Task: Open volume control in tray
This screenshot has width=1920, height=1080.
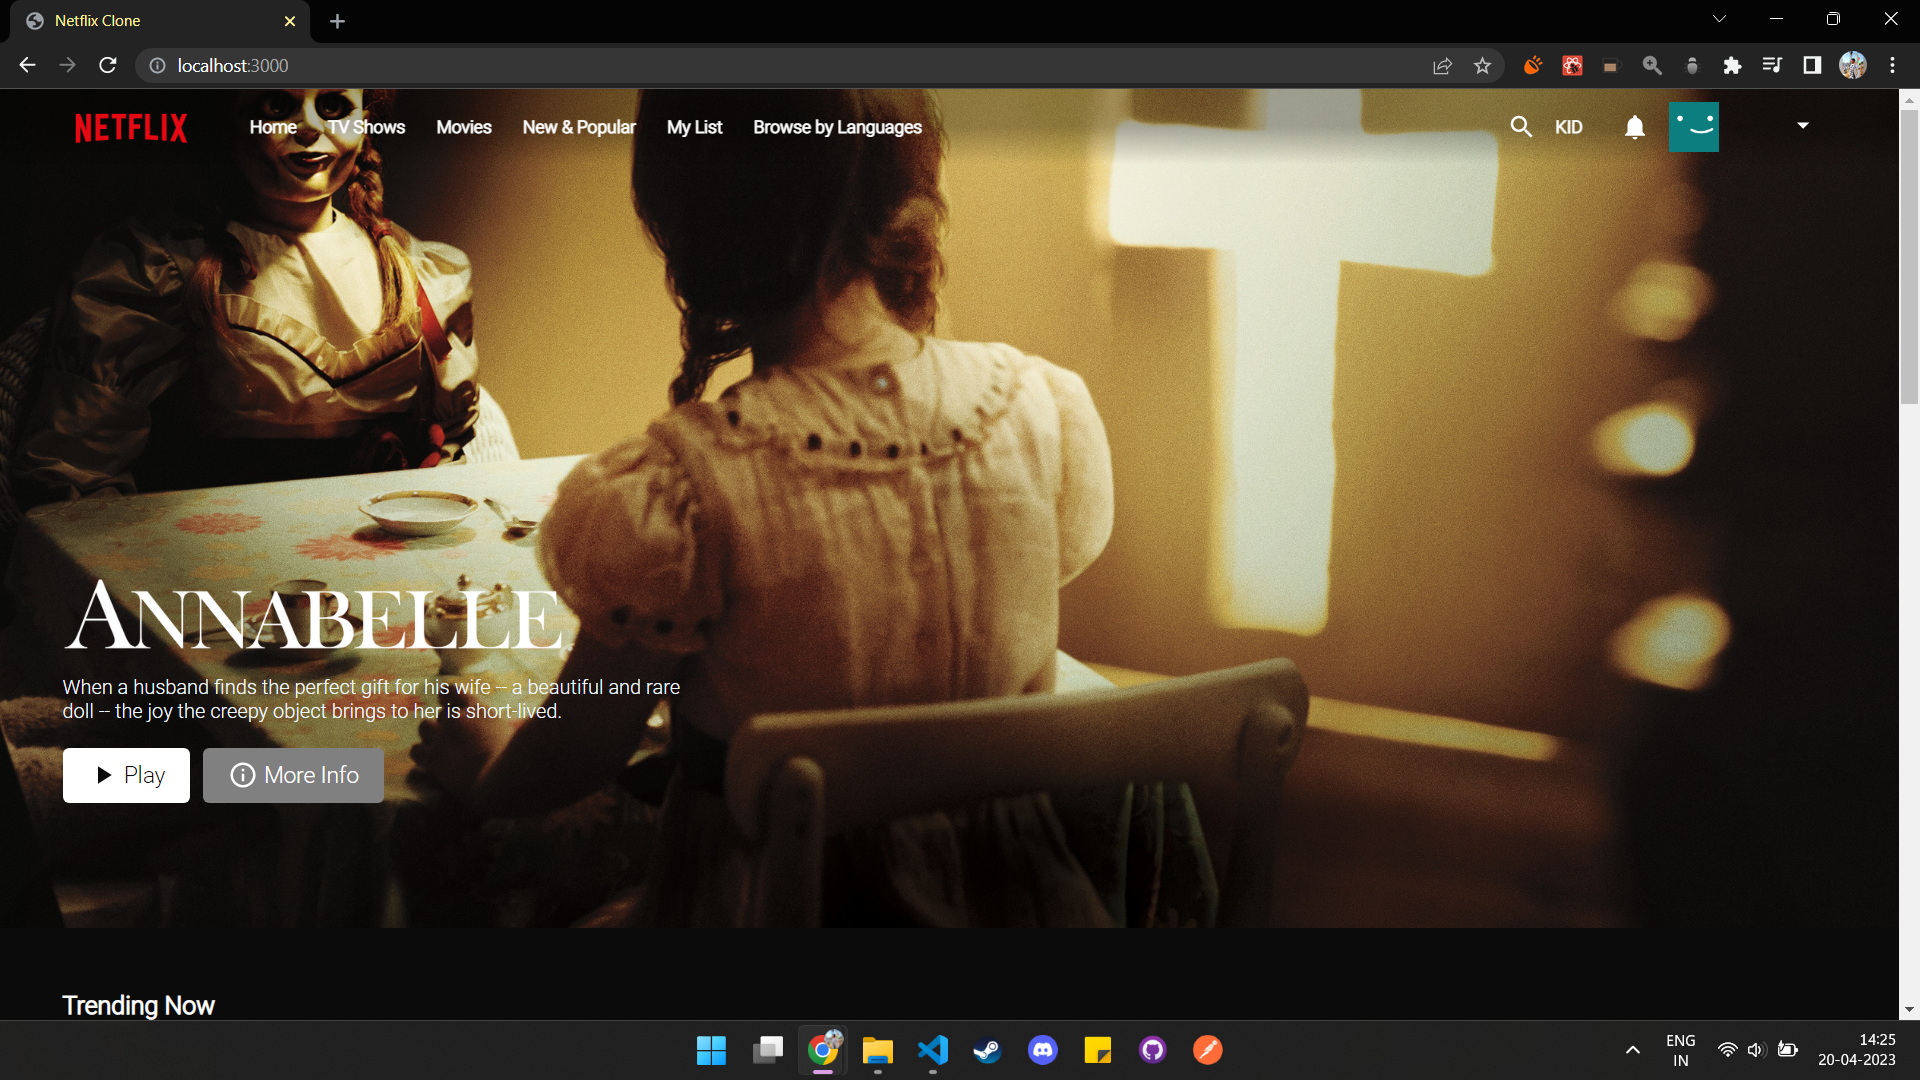Action: click(1756, 1050)
